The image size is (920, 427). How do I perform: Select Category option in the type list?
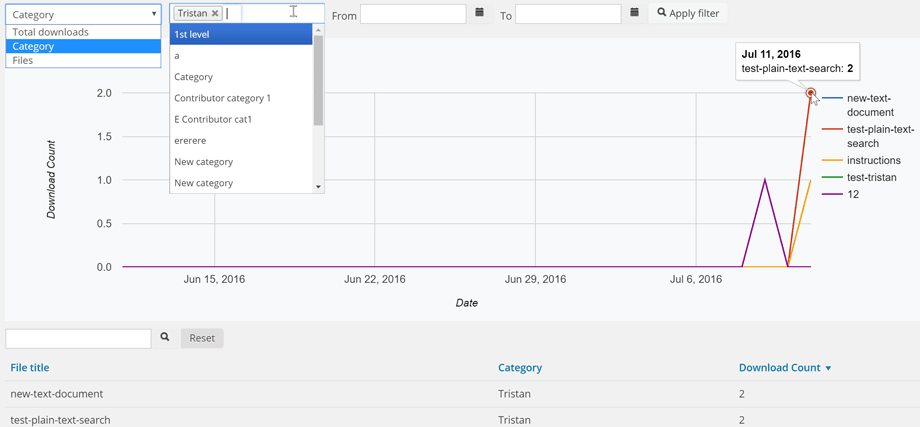coord(83,46)
